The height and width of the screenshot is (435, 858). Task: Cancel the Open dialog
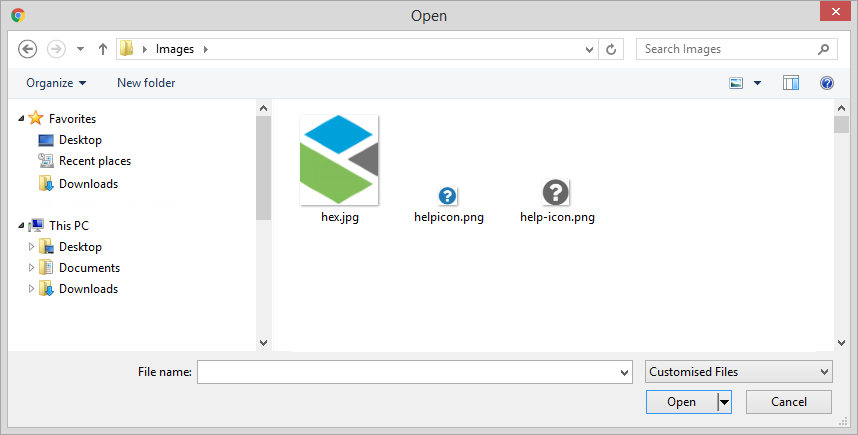point(789,402)
